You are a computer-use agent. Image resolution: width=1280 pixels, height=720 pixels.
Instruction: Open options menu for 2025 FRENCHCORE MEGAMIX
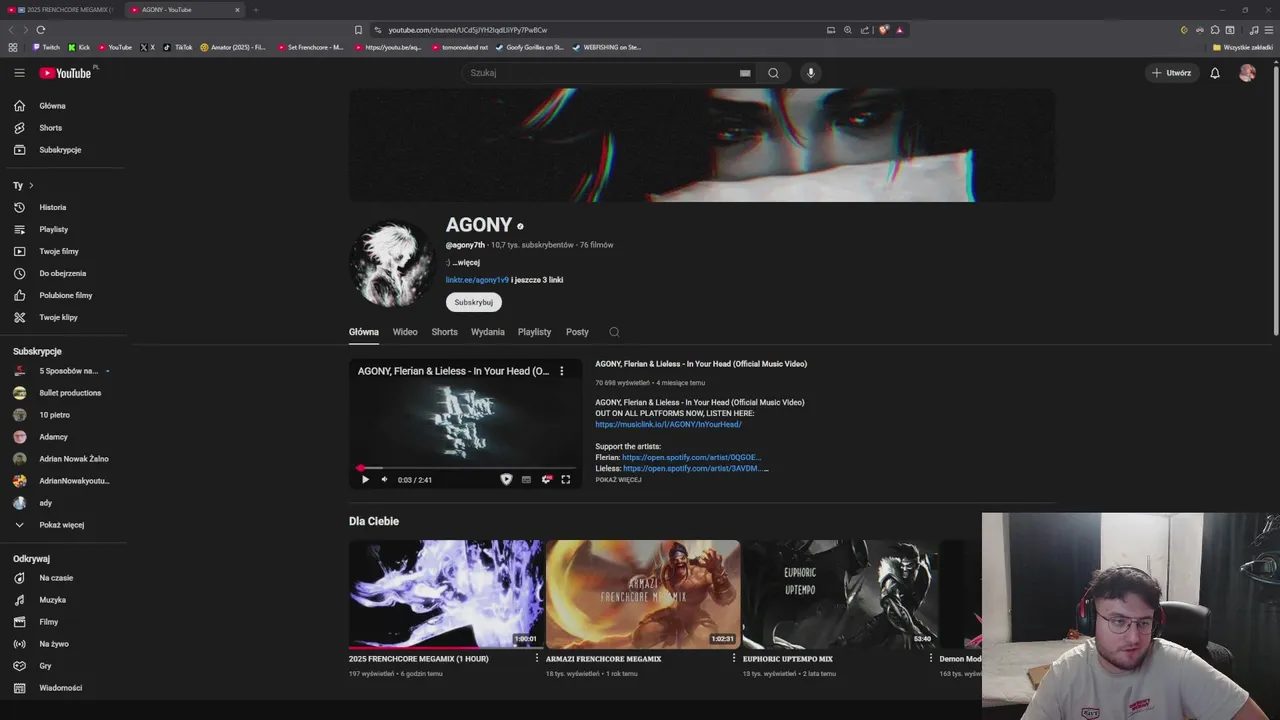(537, 659)
